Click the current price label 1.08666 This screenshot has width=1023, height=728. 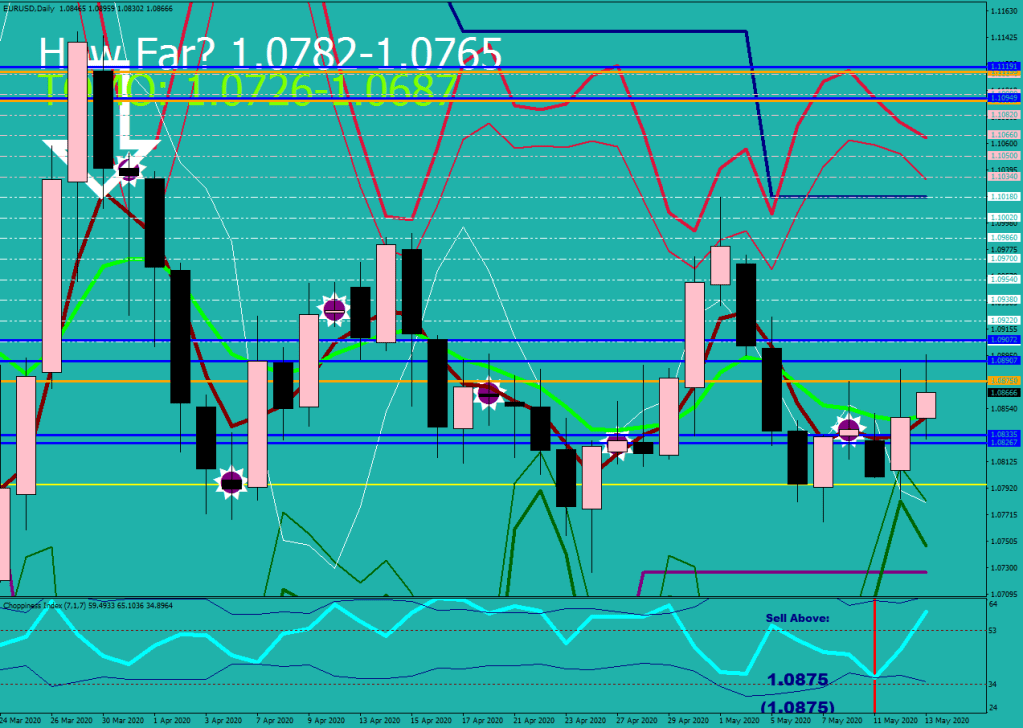[x=1003, y=393]
